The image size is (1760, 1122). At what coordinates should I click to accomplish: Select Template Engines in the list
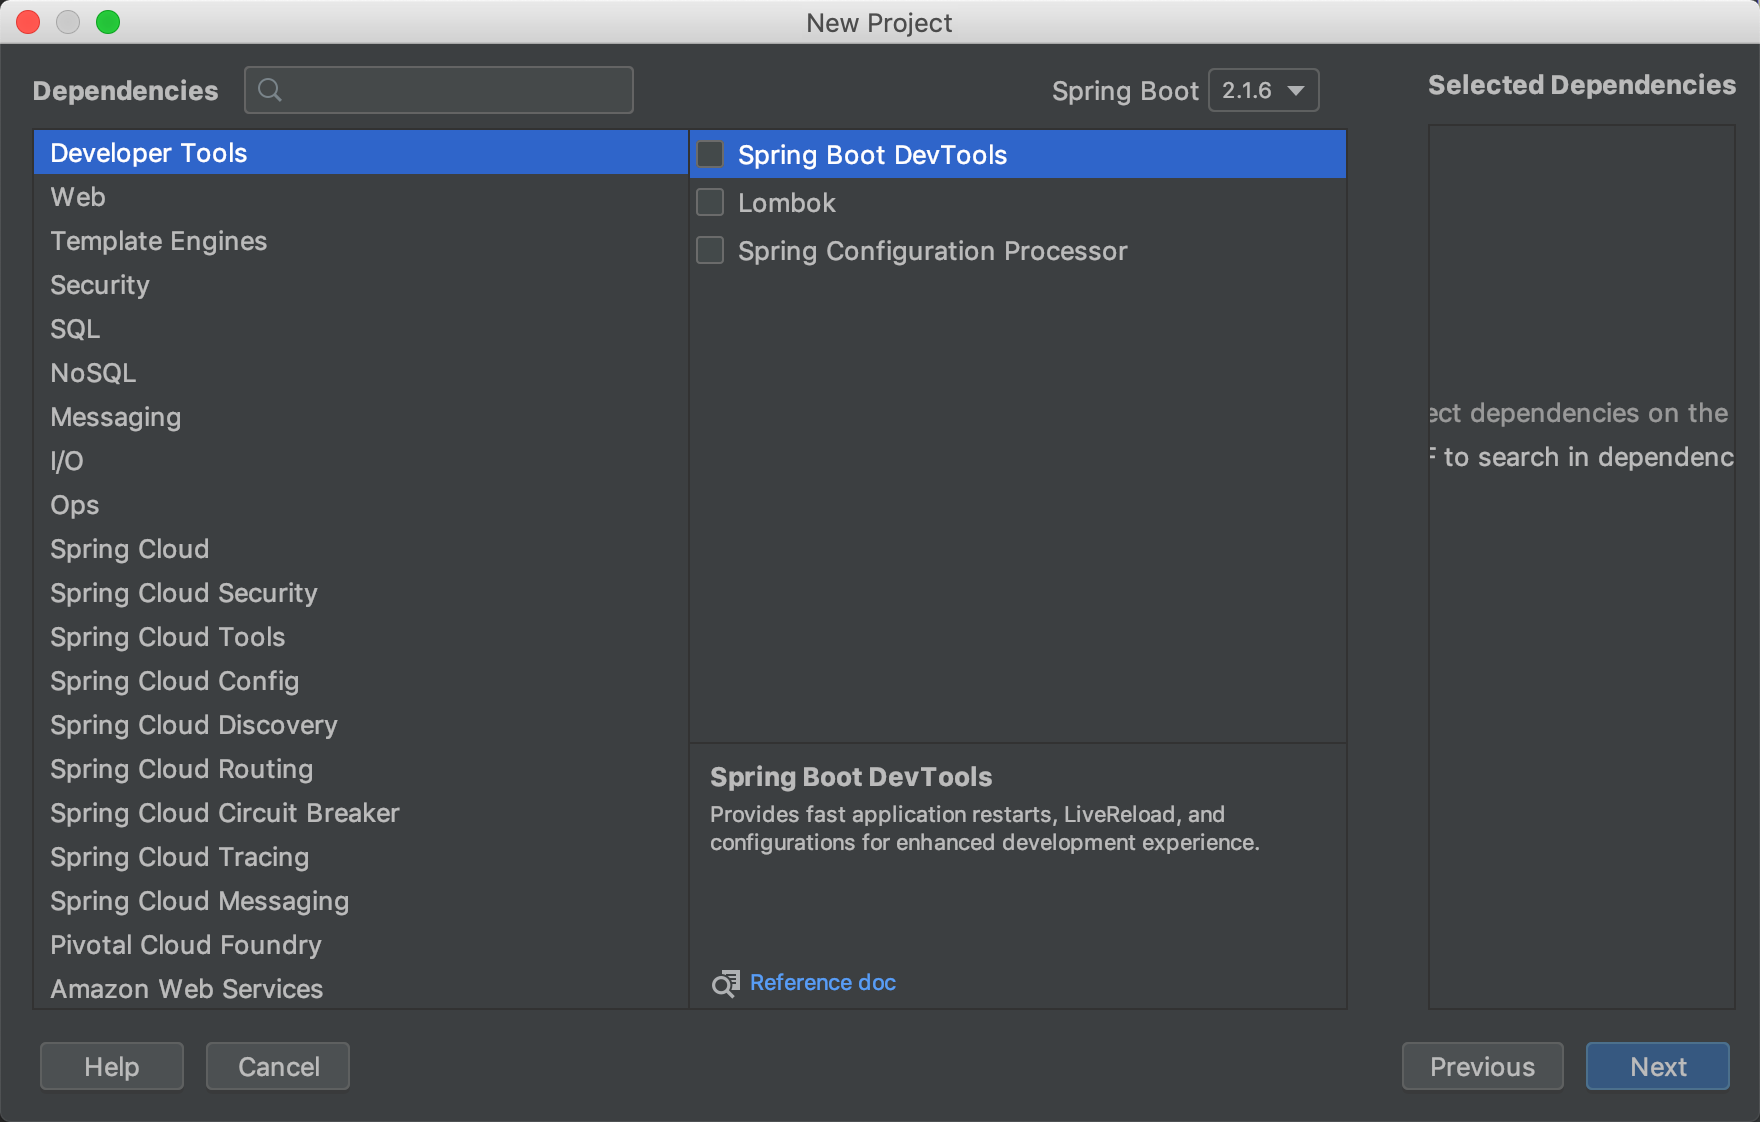[159, 241]
